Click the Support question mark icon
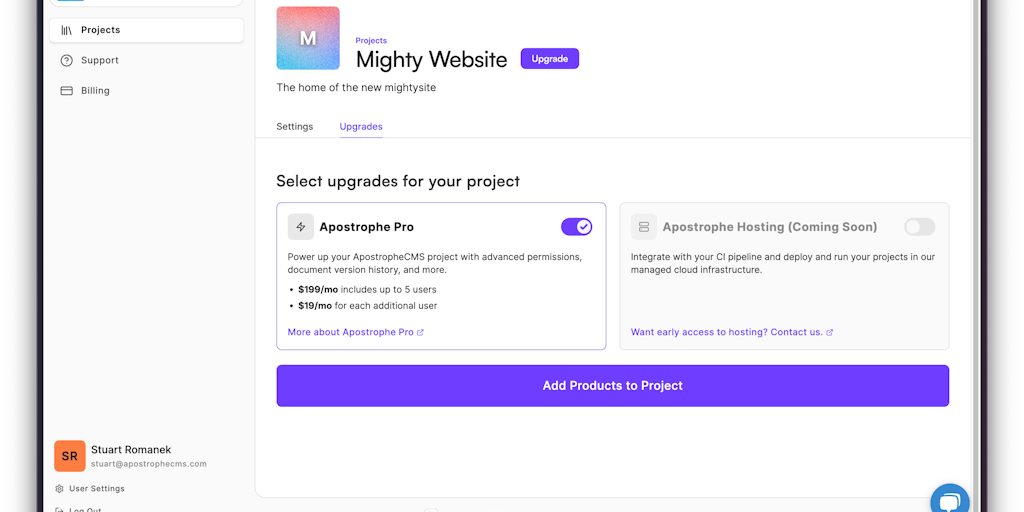Viewport: 1024px width, 512px height. (x=67, y=60)
